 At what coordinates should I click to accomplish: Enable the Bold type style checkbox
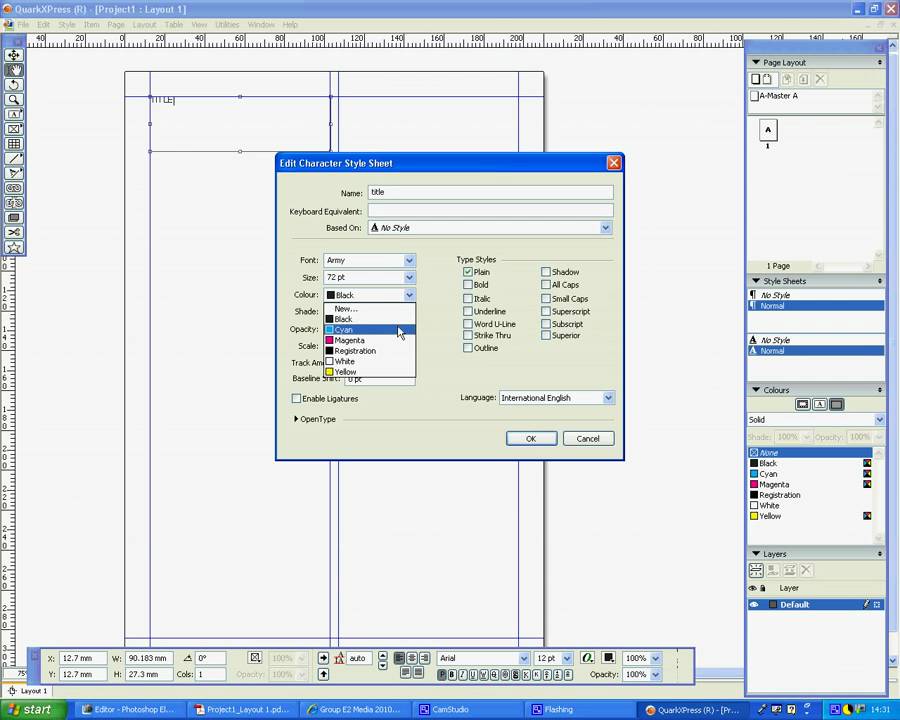[x=468, y=285]
